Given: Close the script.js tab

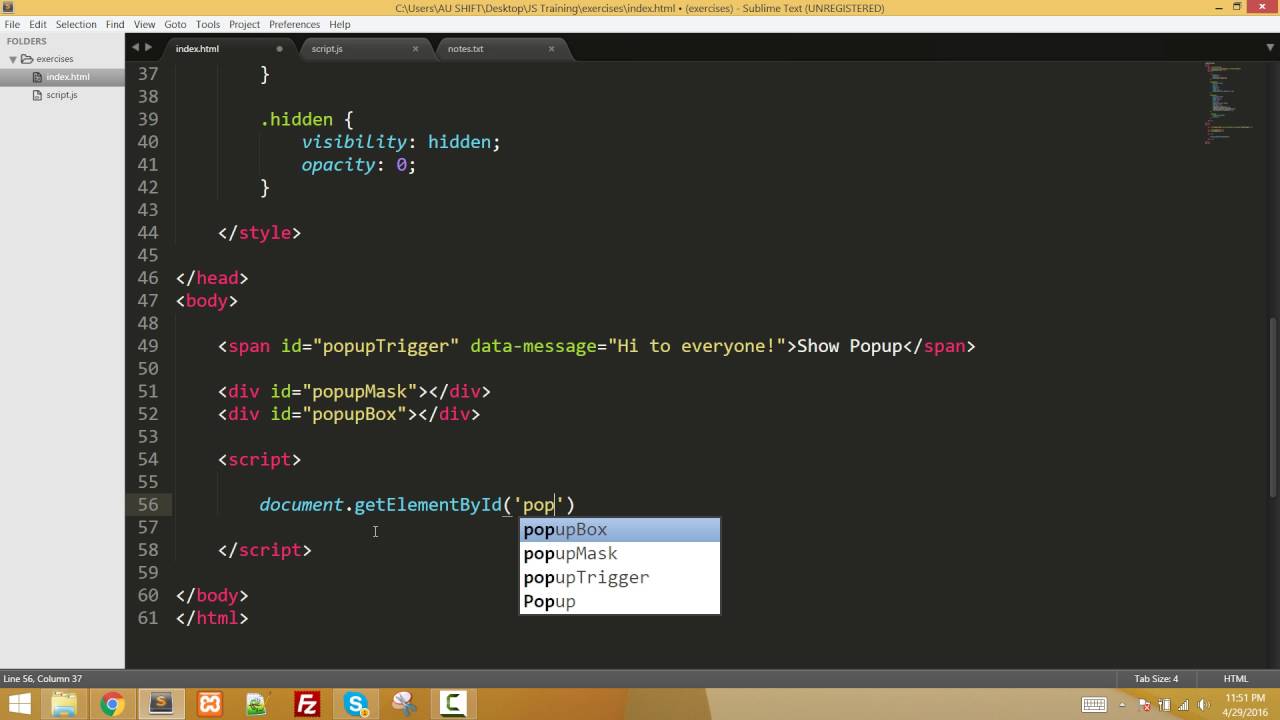Looking at the screenshot, I should coord(416,48).
